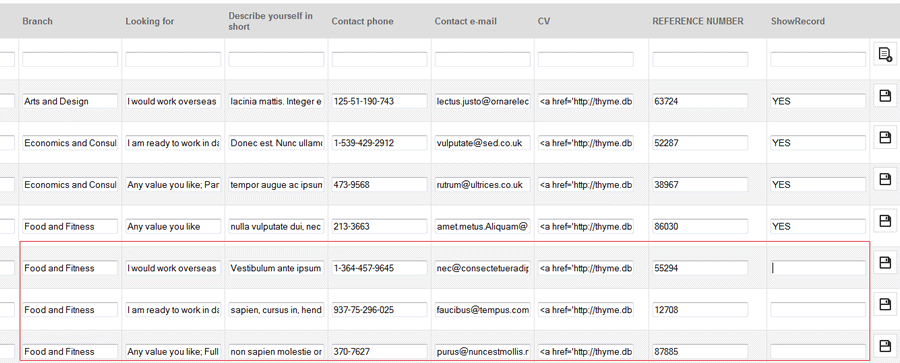Click the ShowRecord column header
900x363 pixels.
point(797,21)
